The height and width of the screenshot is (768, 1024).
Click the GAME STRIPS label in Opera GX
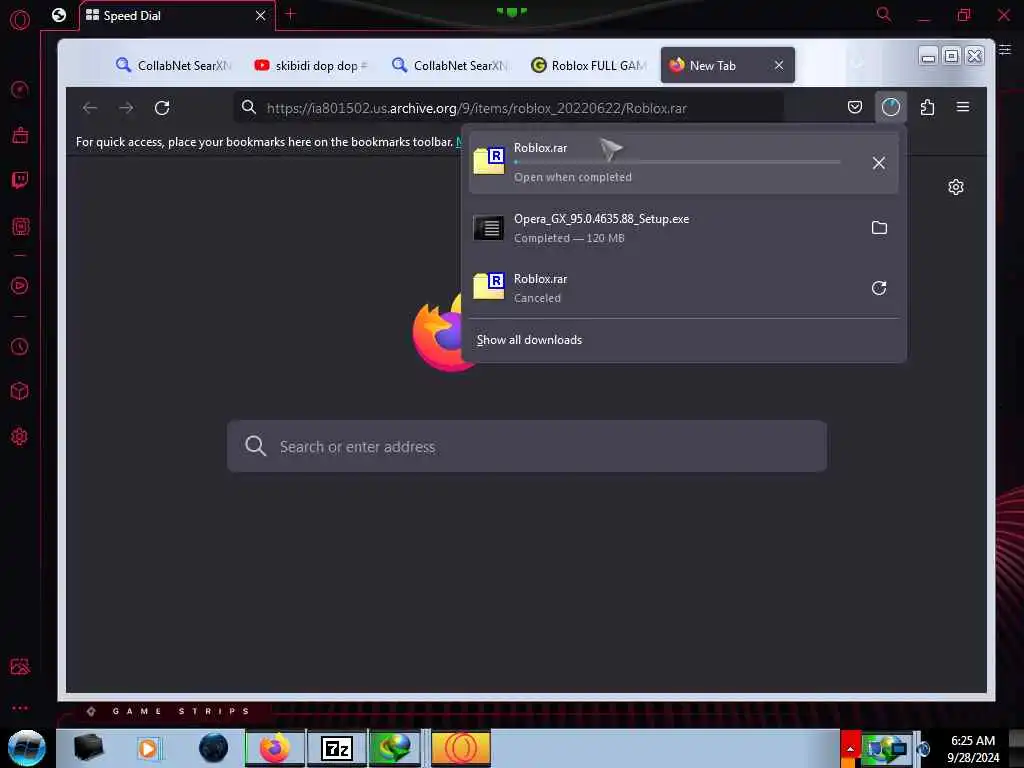click(181, 711)
